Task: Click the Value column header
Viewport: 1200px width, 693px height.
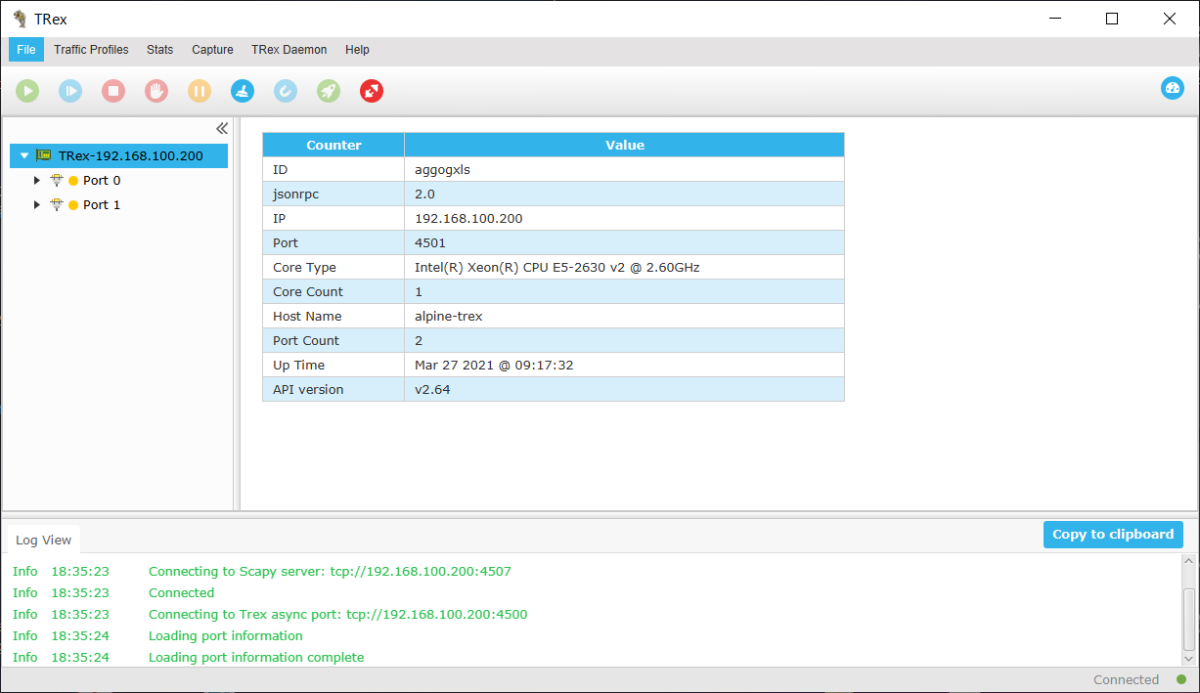Action: [x=625, y=145]
